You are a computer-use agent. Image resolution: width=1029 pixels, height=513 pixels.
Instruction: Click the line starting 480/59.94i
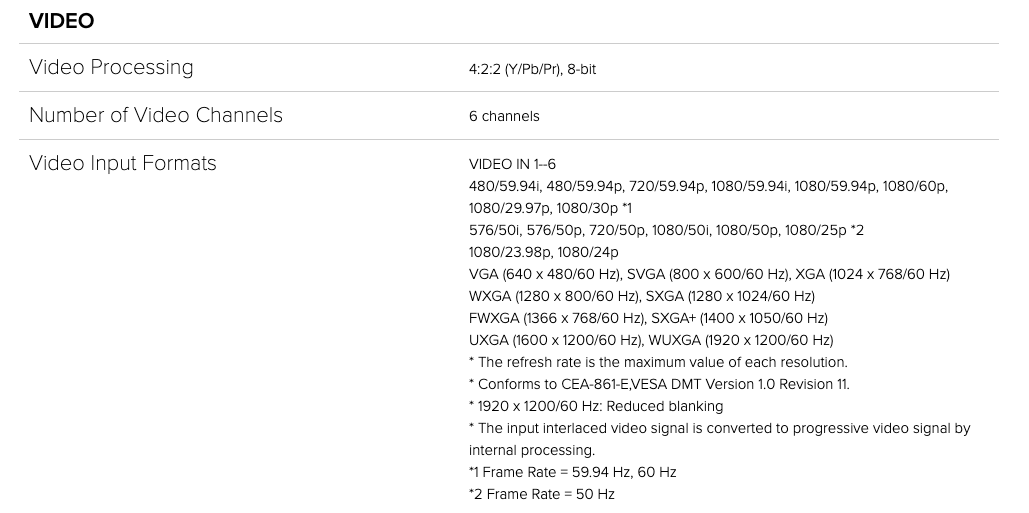(708, 186)
